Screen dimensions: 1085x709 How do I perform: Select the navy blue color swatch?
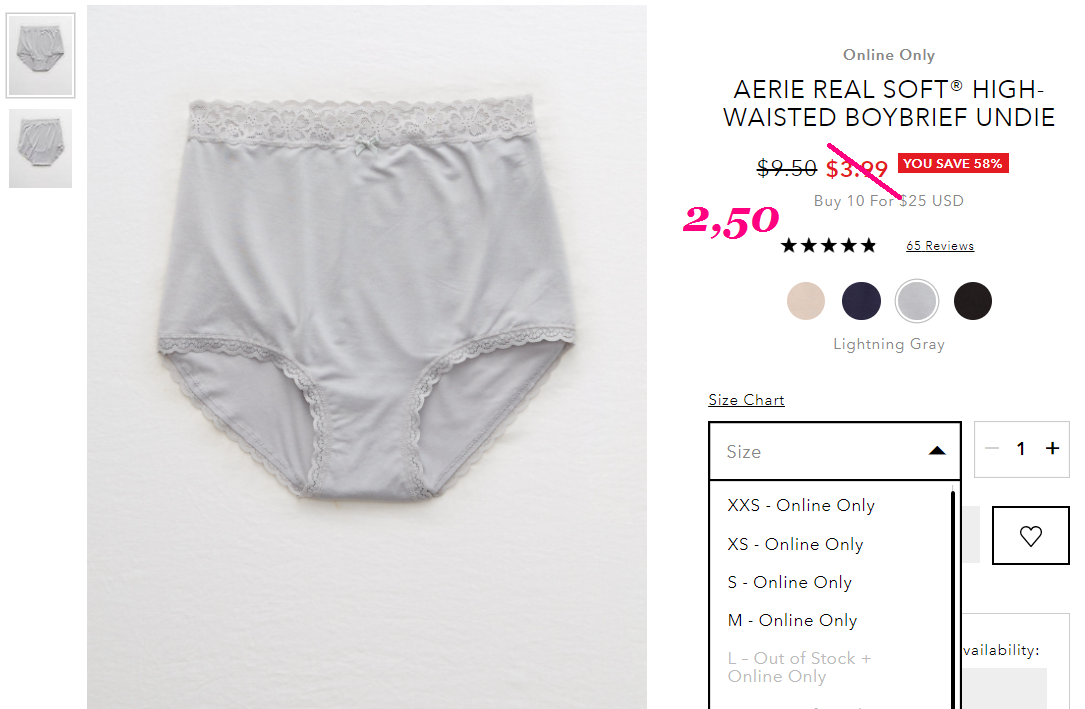click(x=861, y=301)
